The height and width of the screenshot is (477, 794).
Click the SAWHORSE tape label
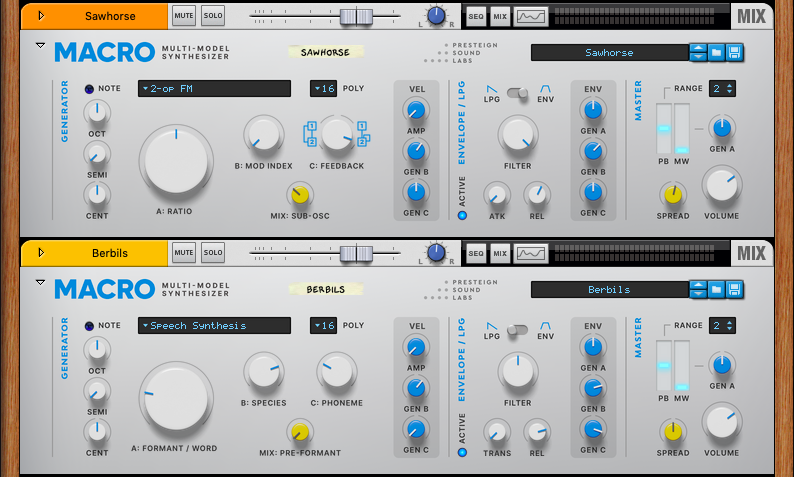point(326,52)
